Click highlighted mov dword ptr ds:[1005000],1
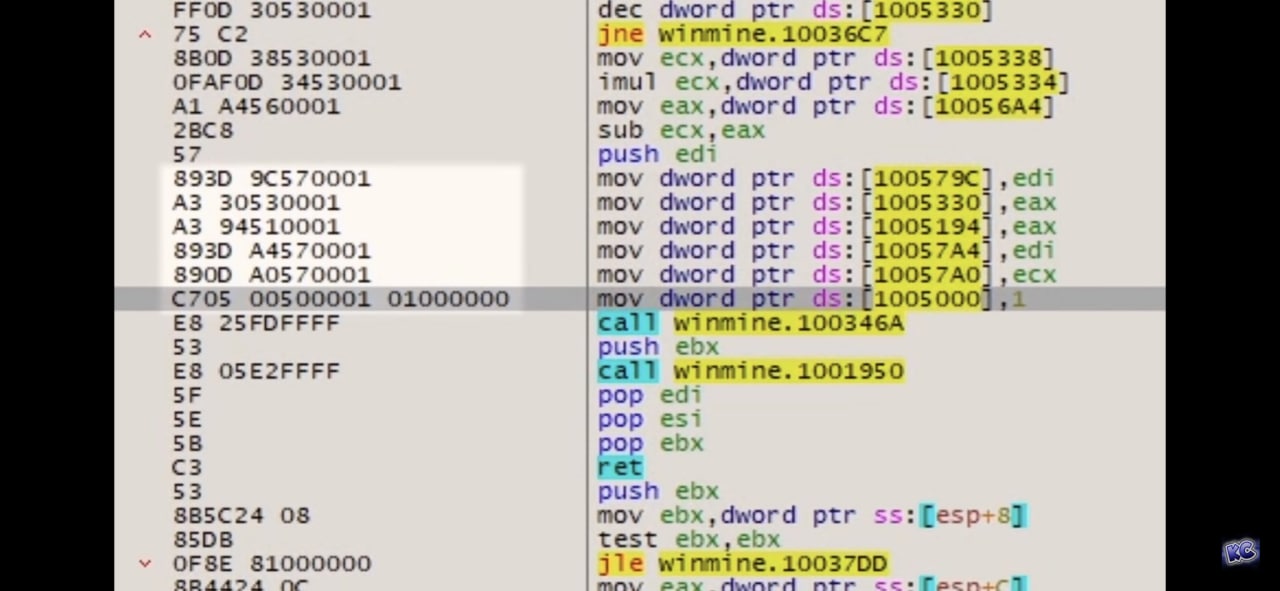The height and width of the screenshot is (591, 1280). click(x=811, y=298)
